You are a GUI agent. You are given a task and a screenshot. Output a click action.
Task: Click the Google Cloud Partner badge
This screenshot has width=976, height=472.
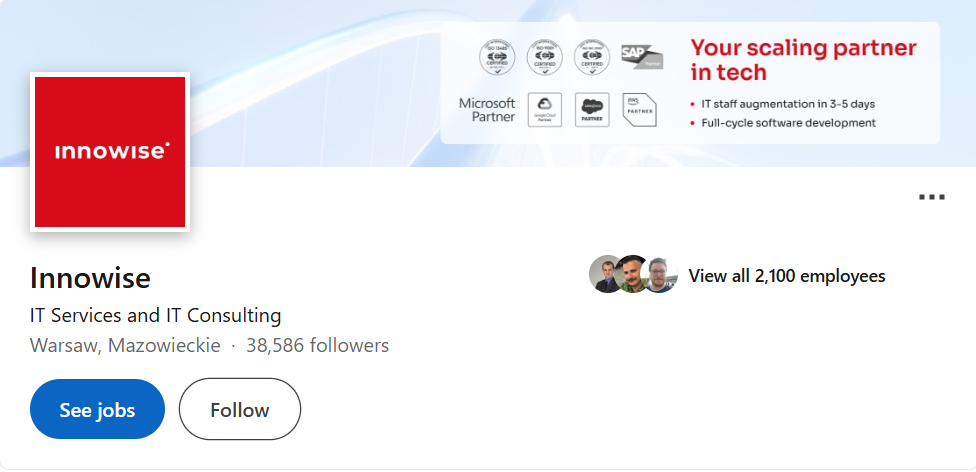click(x=545, y=110)
